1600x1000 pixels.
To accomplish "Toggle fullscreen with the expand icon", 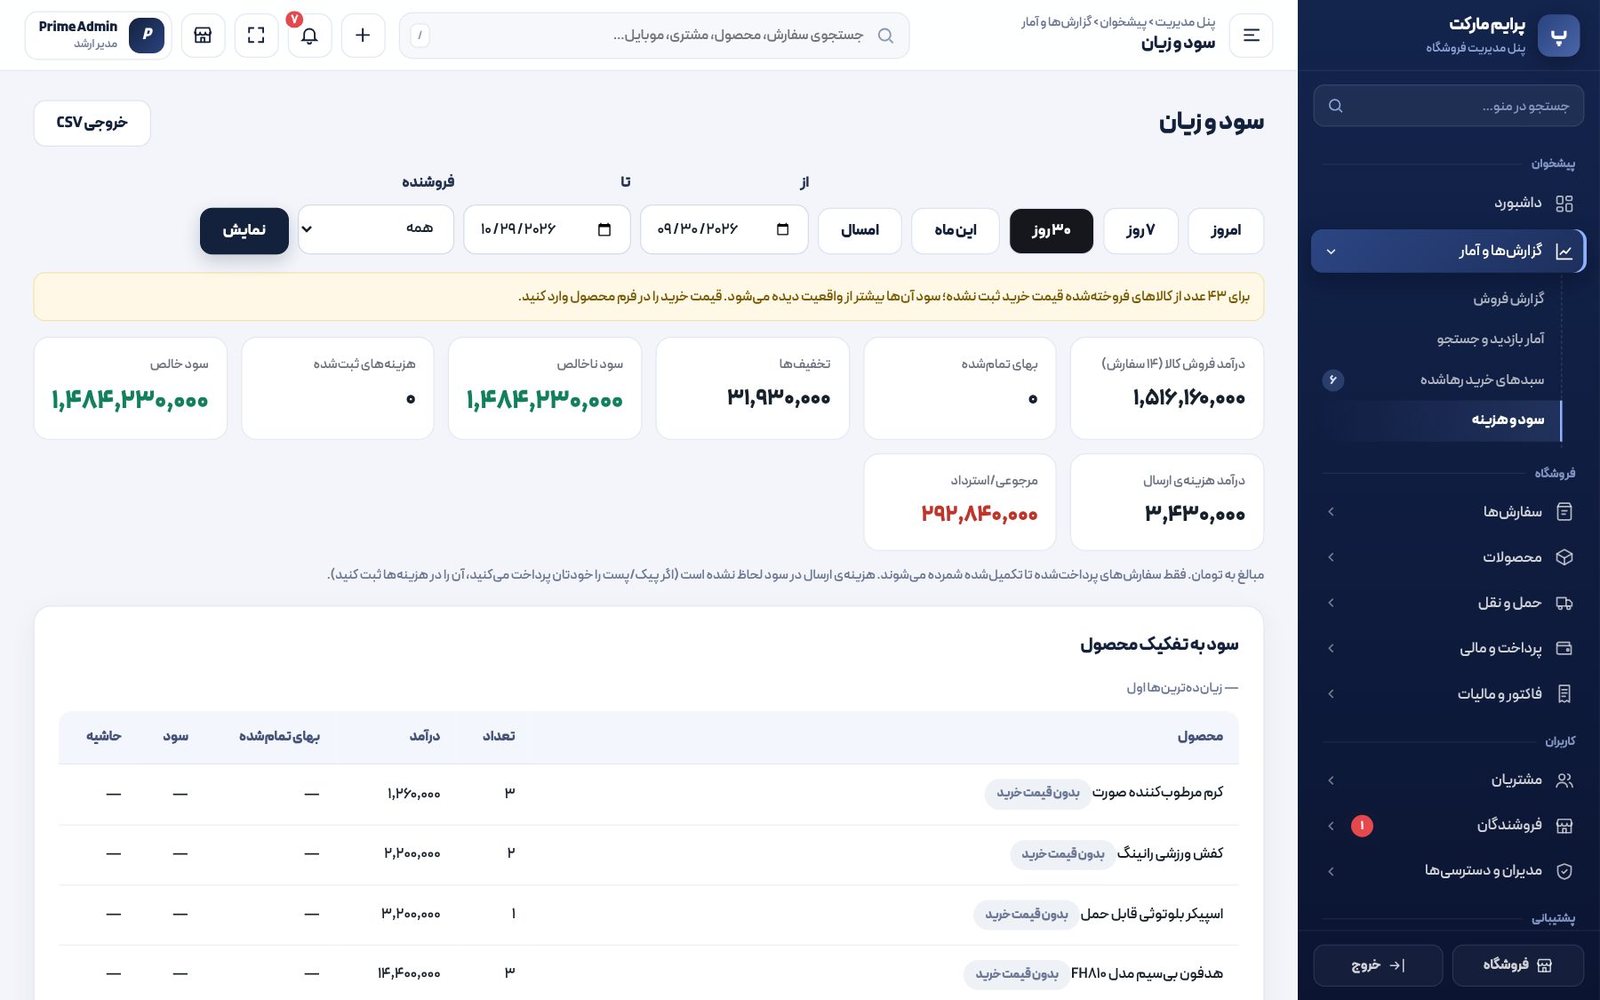I will 256,36.
